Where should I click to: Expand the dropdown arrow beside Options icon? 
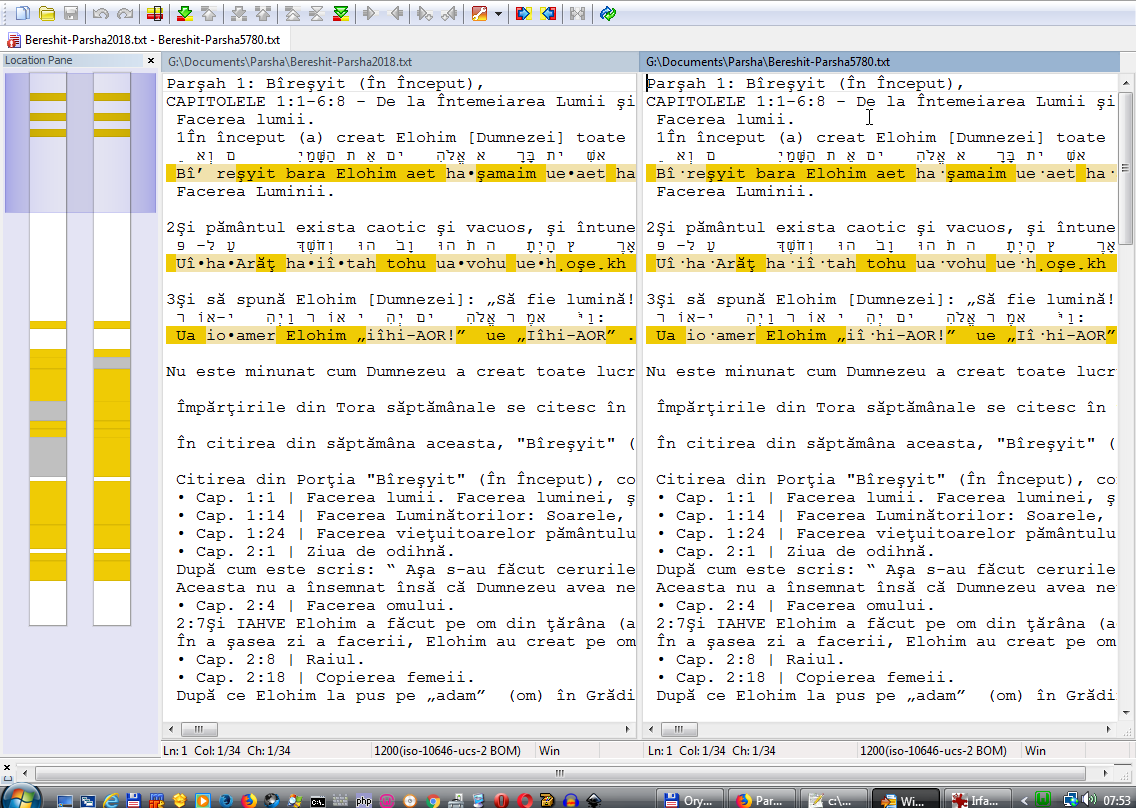pyautogui.click(x=498, y=13)
